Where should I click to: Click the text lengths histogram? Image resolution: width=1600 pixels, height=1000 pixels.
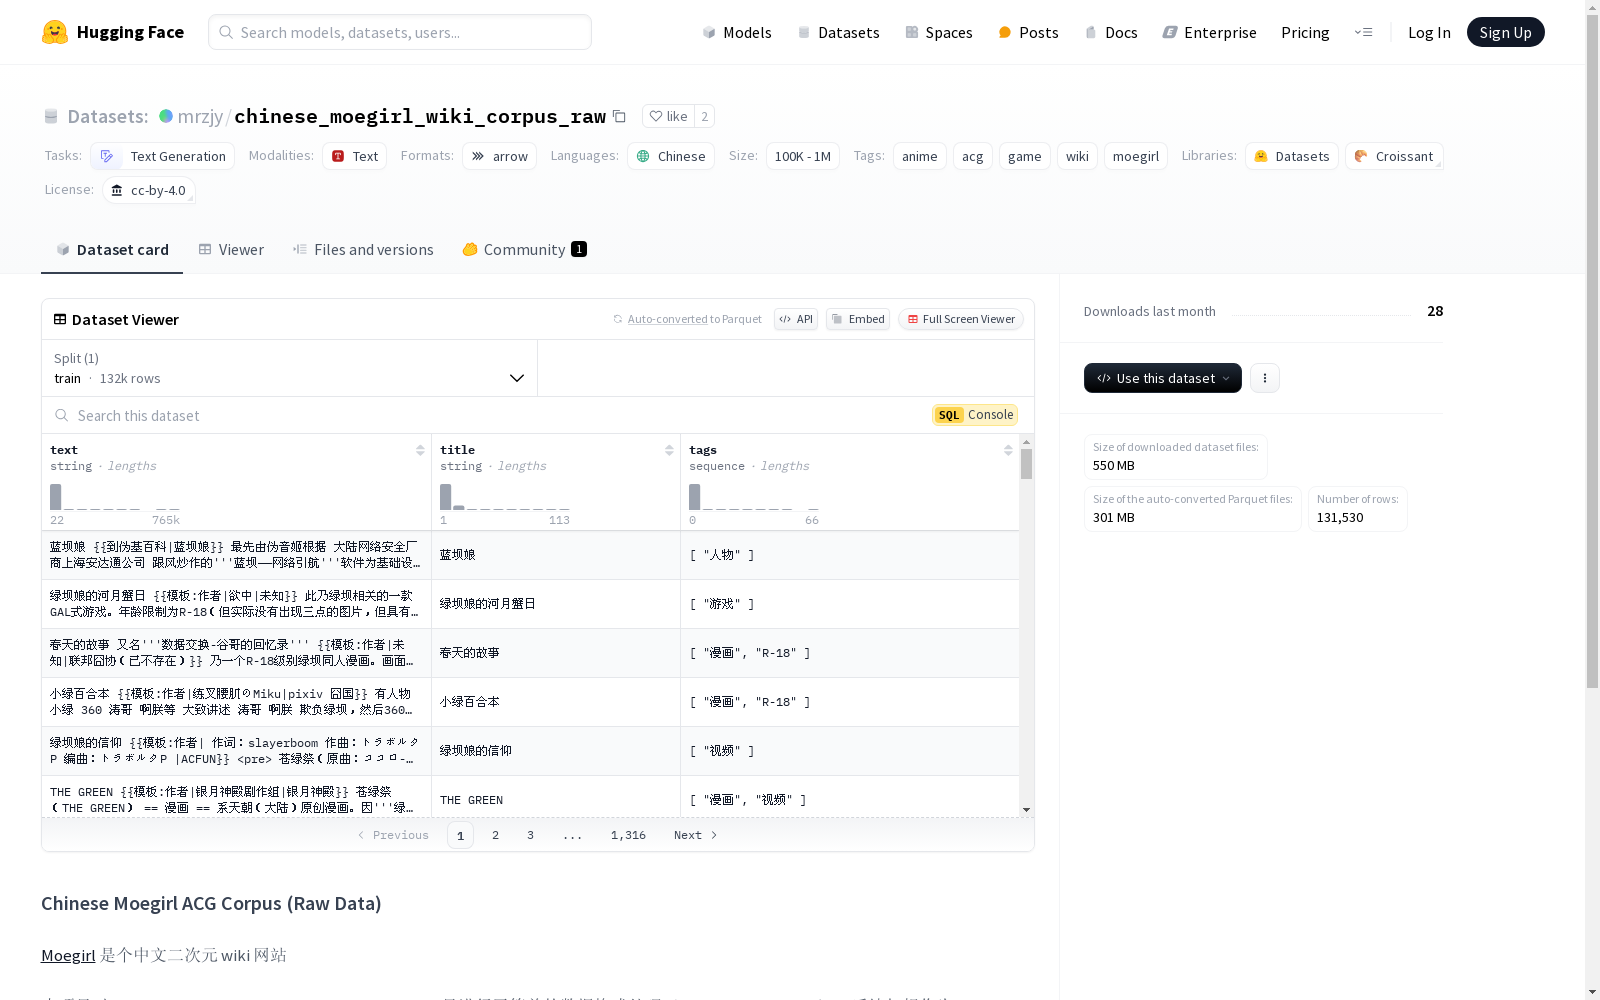115,498
